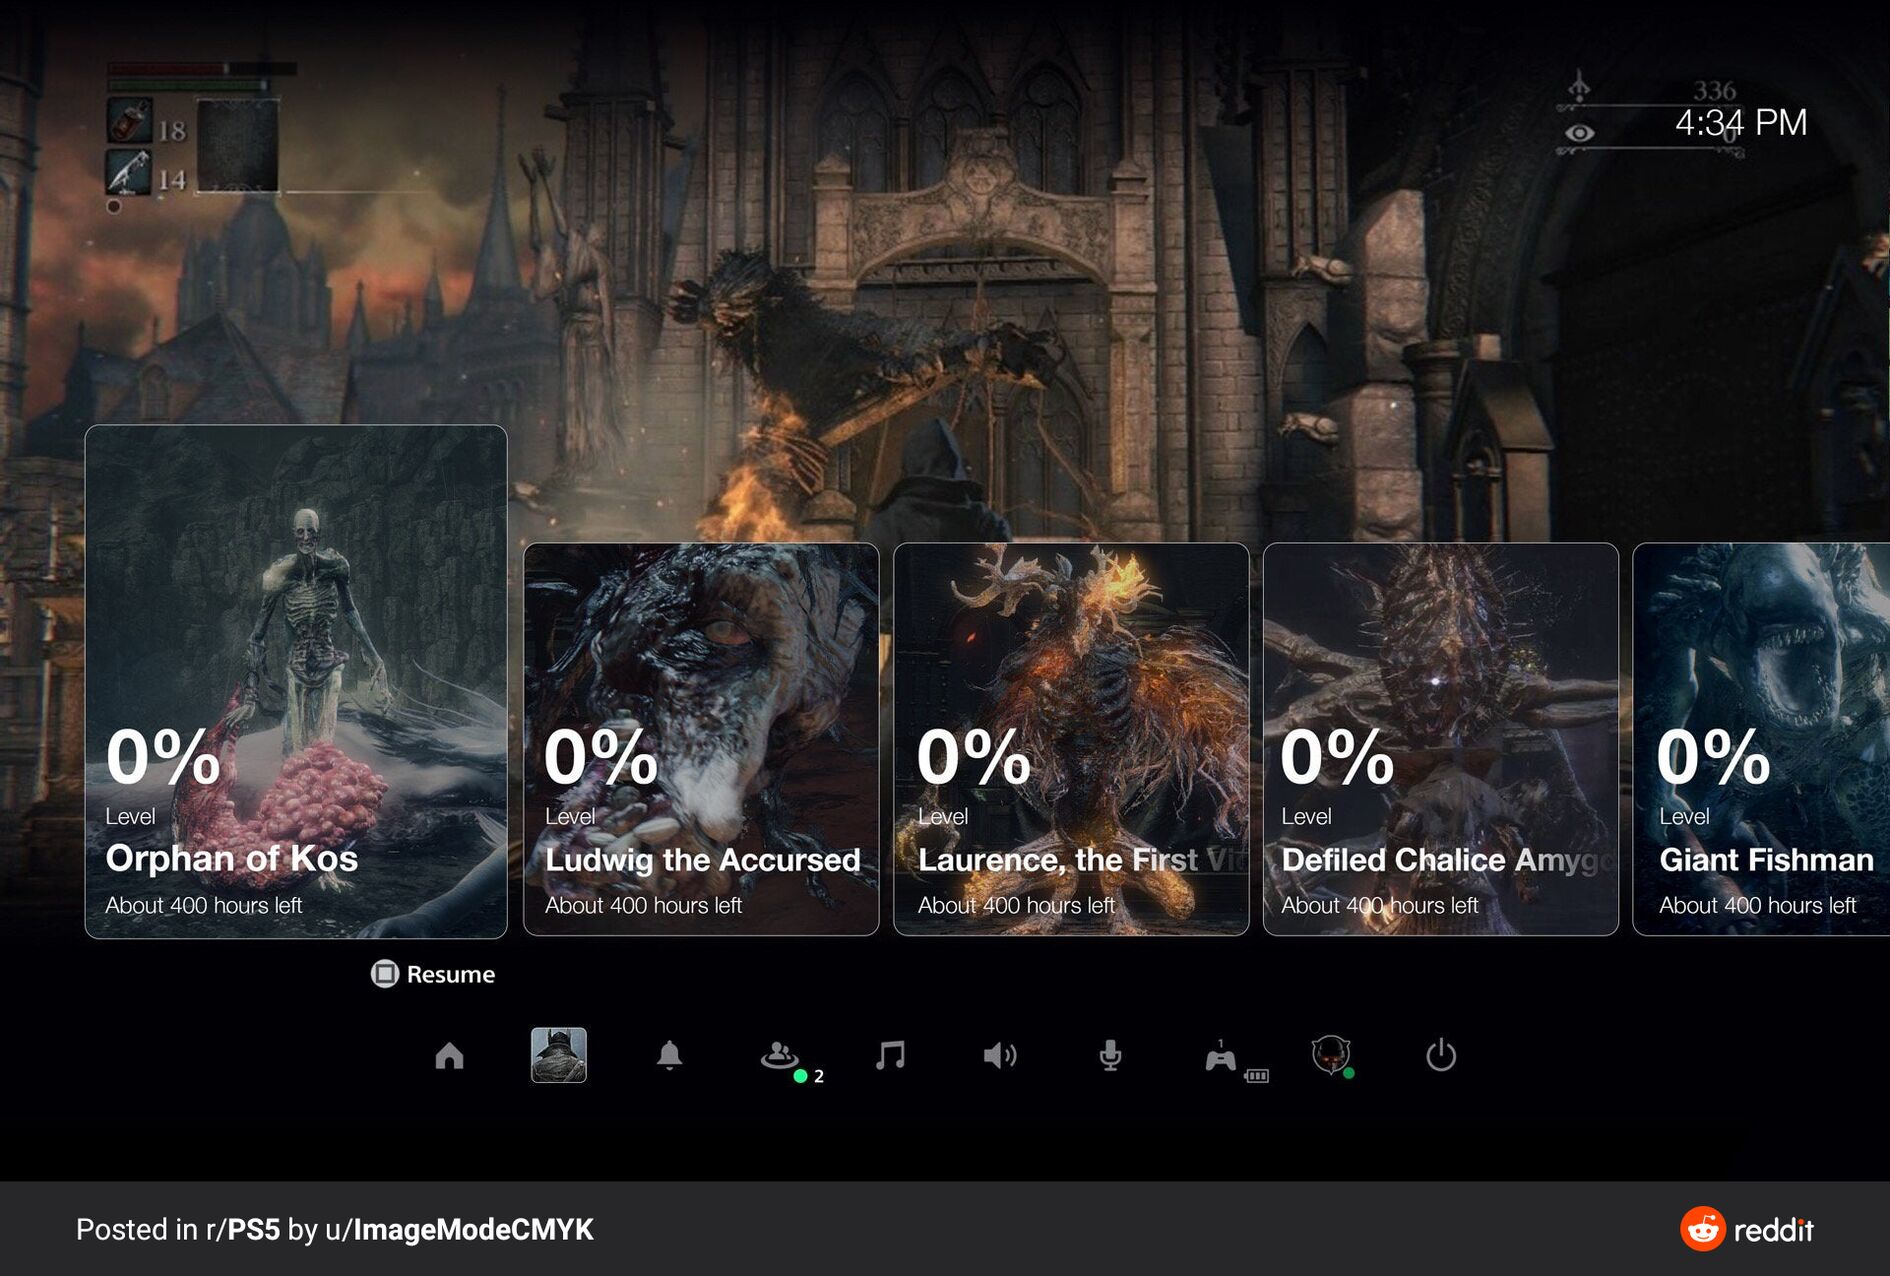Screen dimensions: 1890x1276
Task: Open the u/ImageModeCMYK profile link
Action: click(x=460, y=1229)
